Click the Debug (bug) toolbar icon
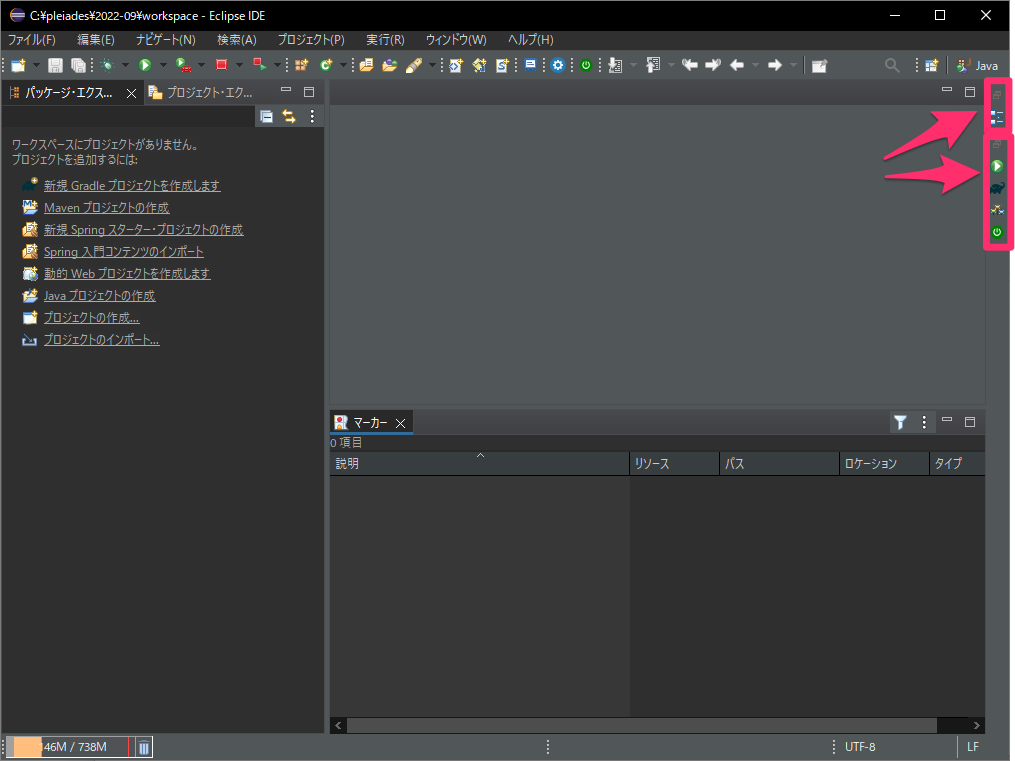This screenshot has width=1015, height=761. [107, 65]
